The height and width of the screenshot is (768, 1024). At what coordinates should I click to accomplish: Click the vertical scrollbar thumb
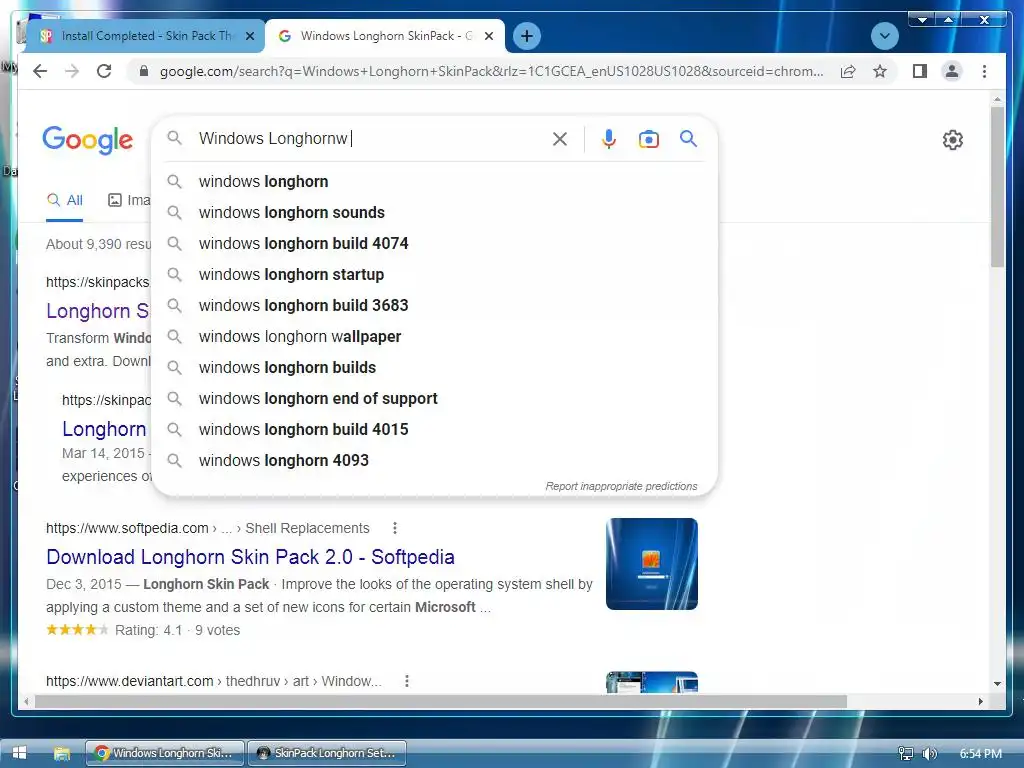pyautogui.click(x=997, y=186)
